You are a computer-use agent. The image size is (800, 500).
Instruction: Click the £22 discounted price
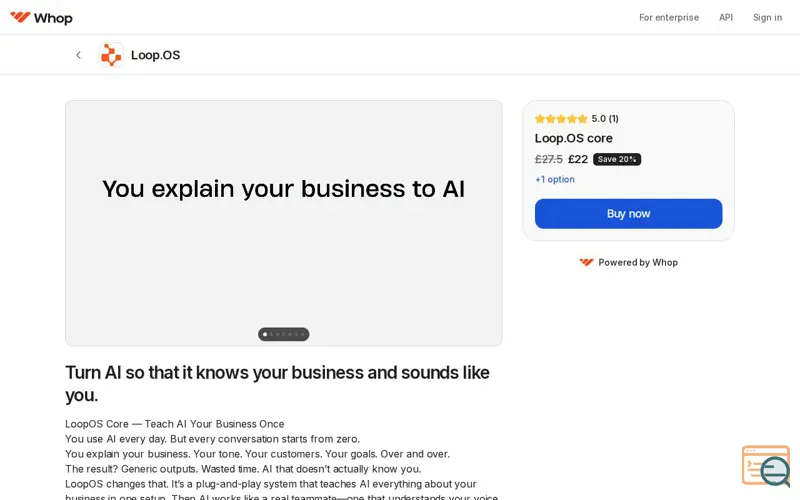pos(578,159)
